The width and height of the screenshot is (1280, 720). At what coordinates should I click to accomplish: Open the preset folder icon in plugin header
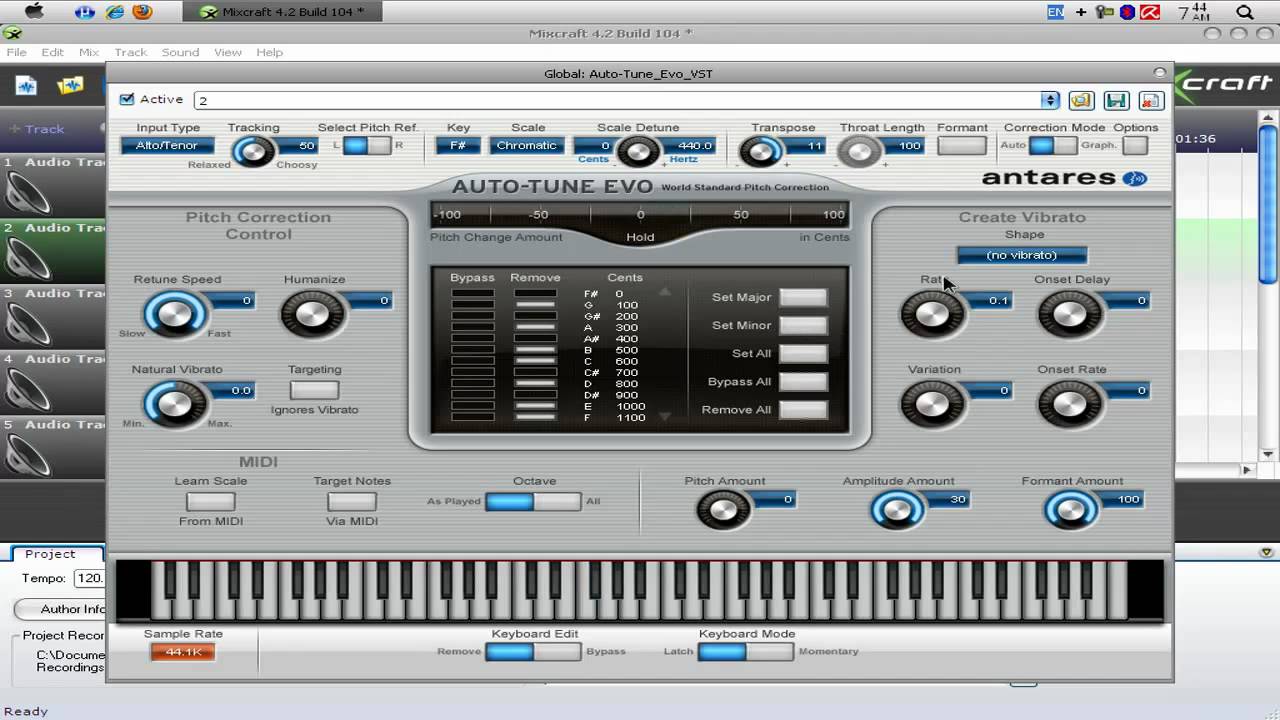(1081, 100)
